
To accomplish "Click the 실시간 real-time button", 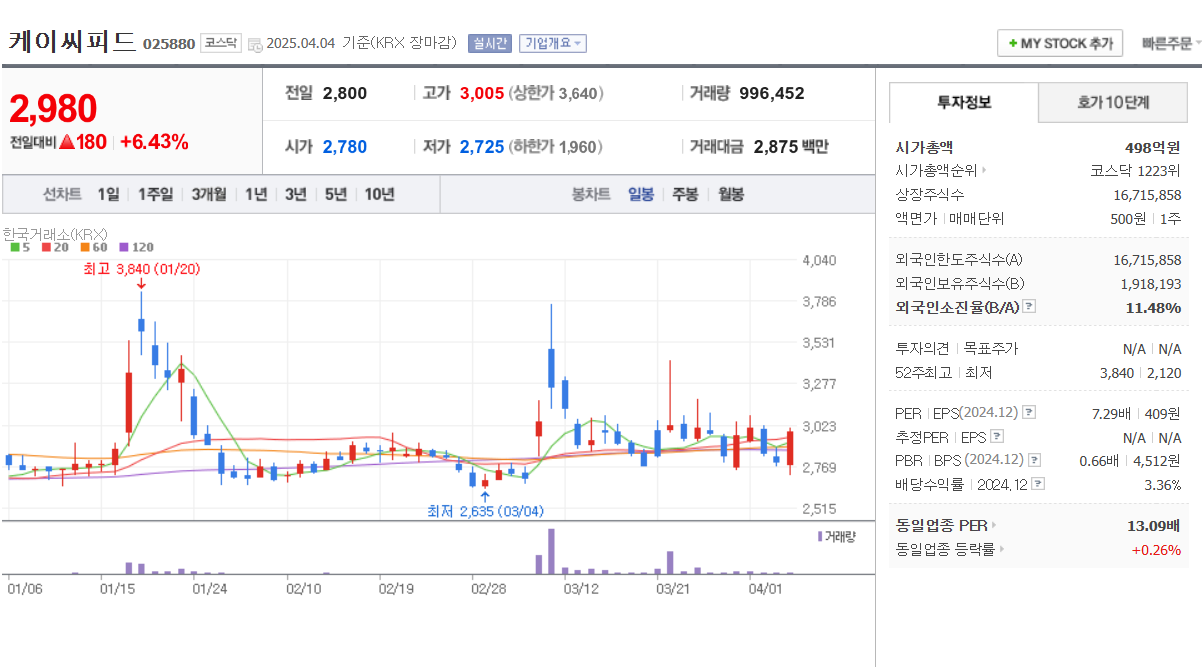I will pos(489,43).
